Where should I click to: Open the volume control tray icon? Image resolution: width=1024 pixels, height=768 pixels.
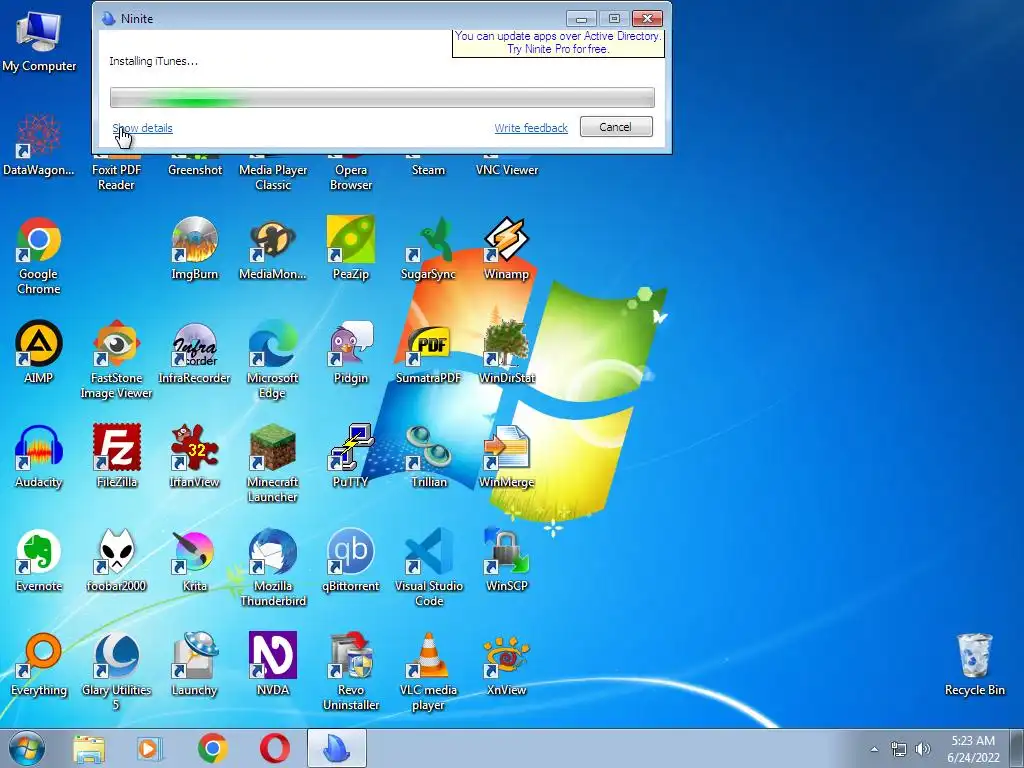(x=923, y=749)
